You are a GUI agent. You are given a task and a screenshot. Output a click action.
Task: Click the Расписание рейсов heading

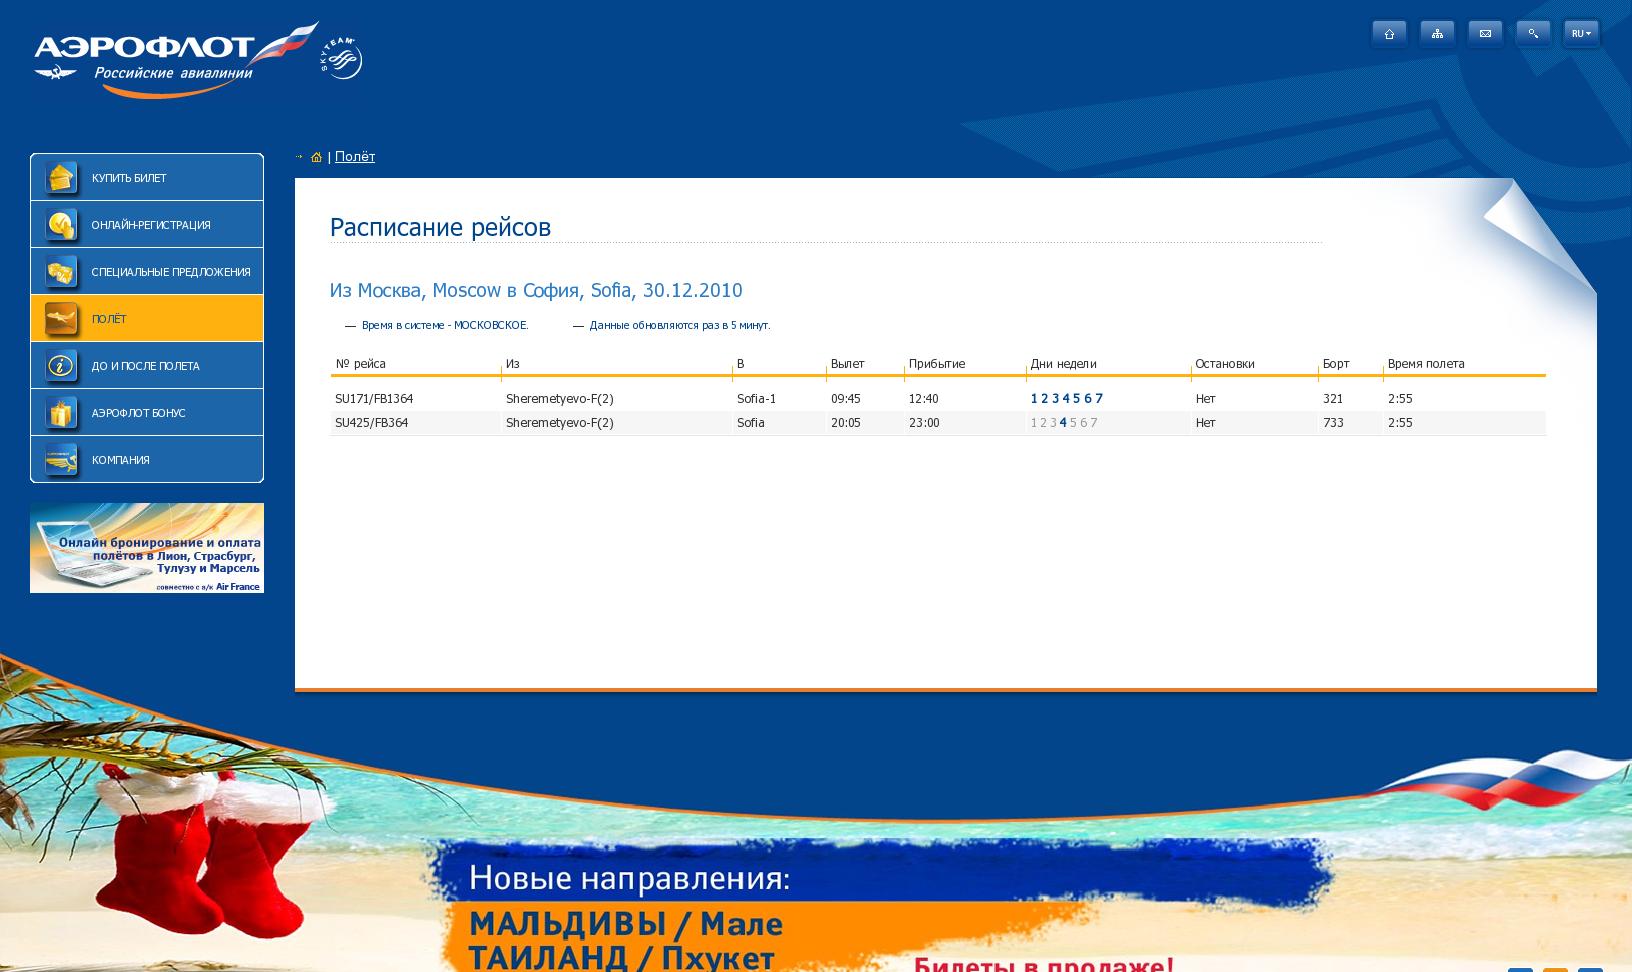click(x=440, y=227)
